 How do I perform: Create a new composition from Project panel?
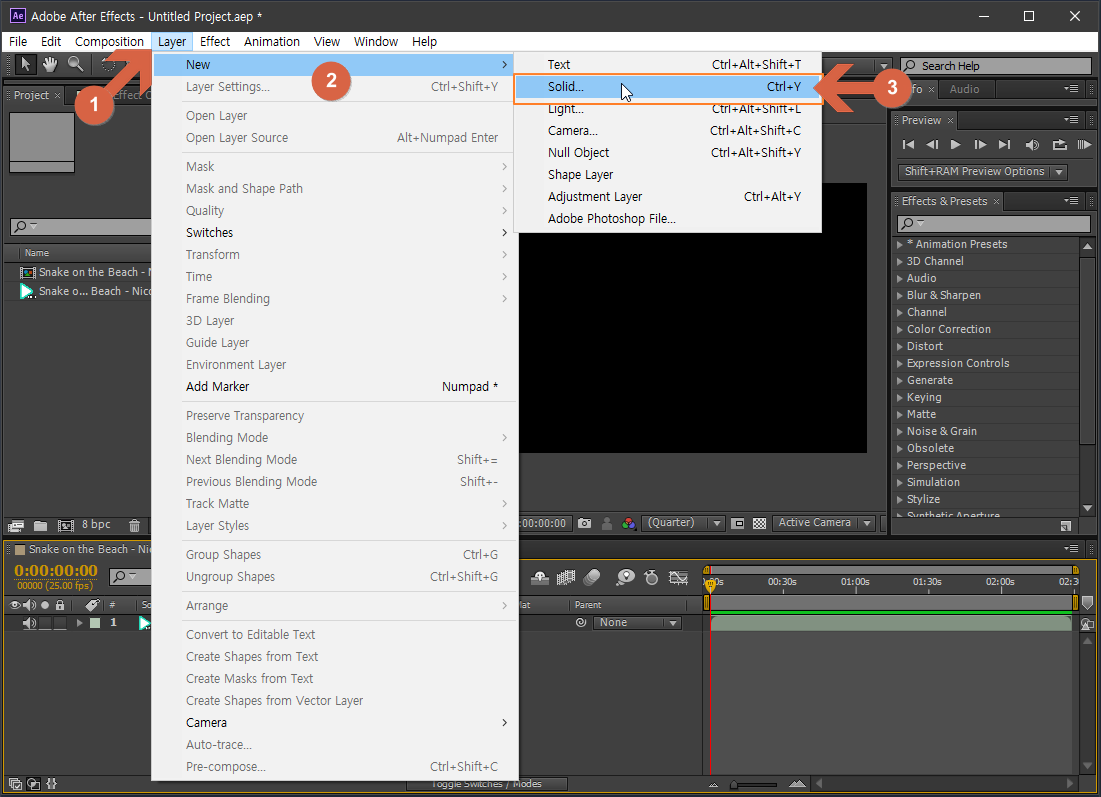point(65,525)
